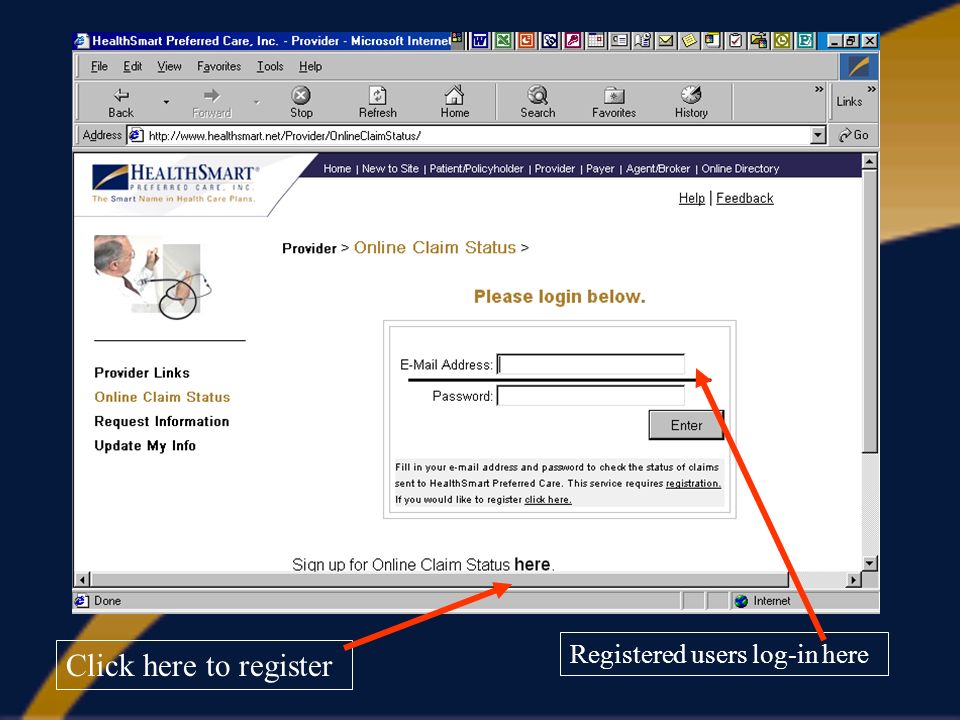
Task: Launch Word from the Office shortcut bar
Action: (x=480, y=41)
